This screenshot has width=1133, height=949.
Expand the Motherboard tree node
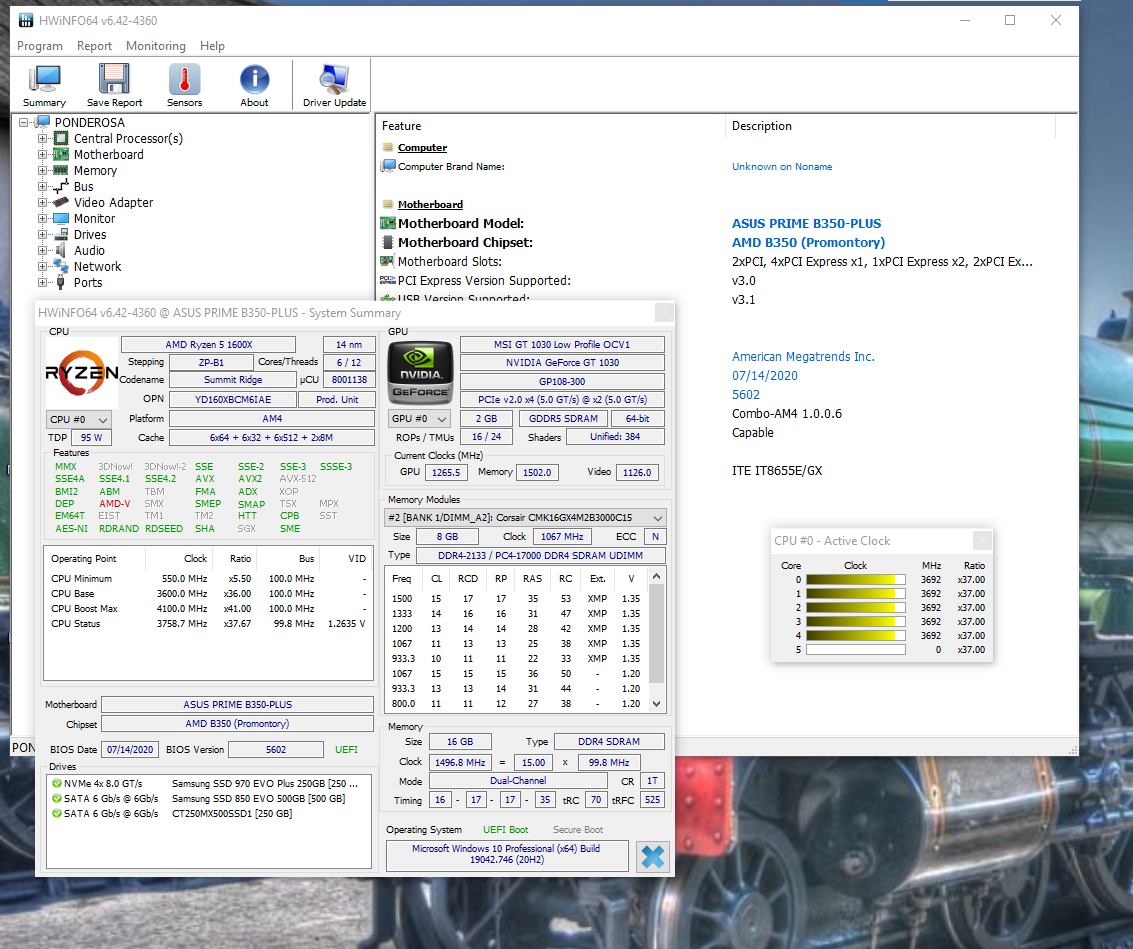42,154
